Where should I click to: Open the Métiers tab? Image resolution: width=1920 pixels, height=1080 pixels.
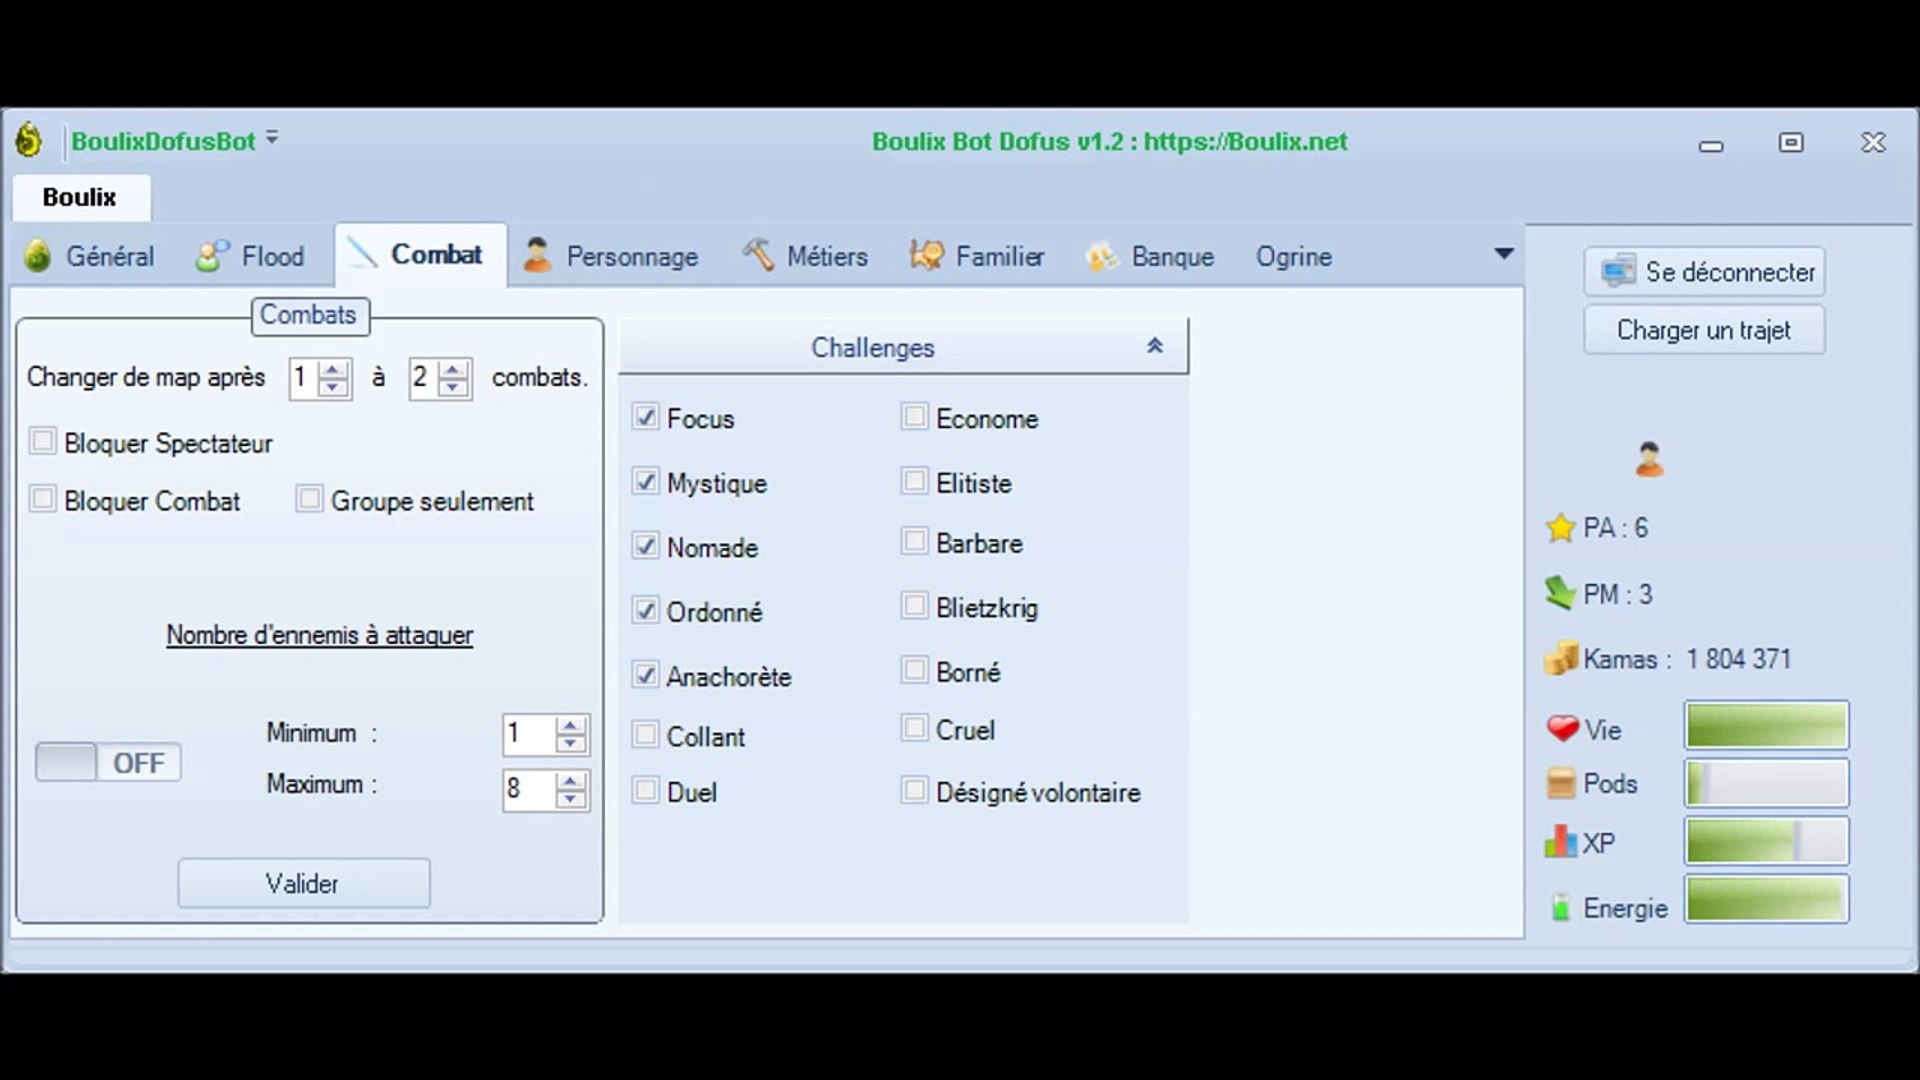[805, 256]
